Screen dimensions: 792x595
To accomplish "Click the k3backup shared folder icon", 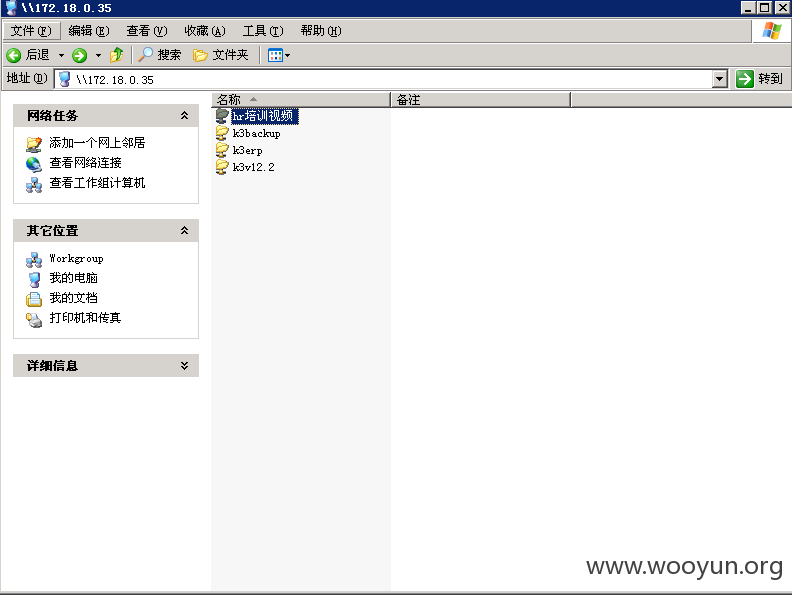I will 222,133.
